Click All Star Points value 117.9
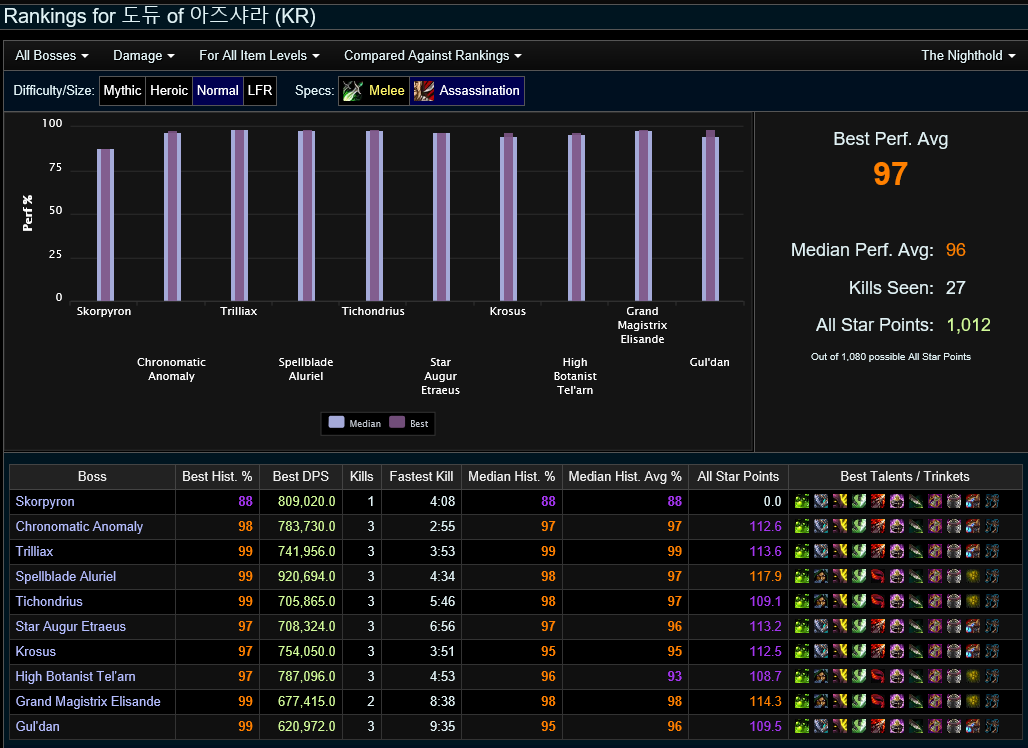Image resolution: width=1028 pixels, height=748 pixels. (x=765, y=576)
